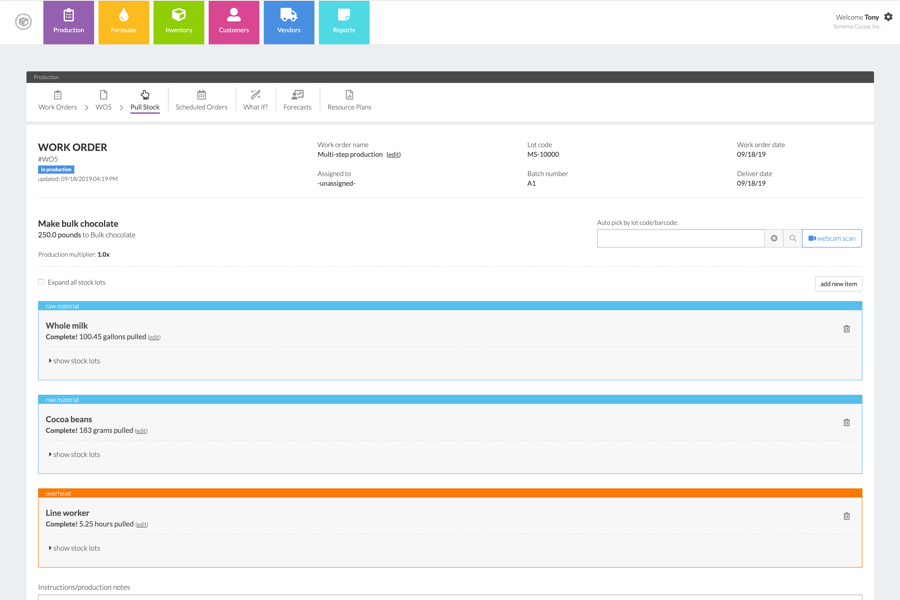Click the search icon beside barcode field

792,238
